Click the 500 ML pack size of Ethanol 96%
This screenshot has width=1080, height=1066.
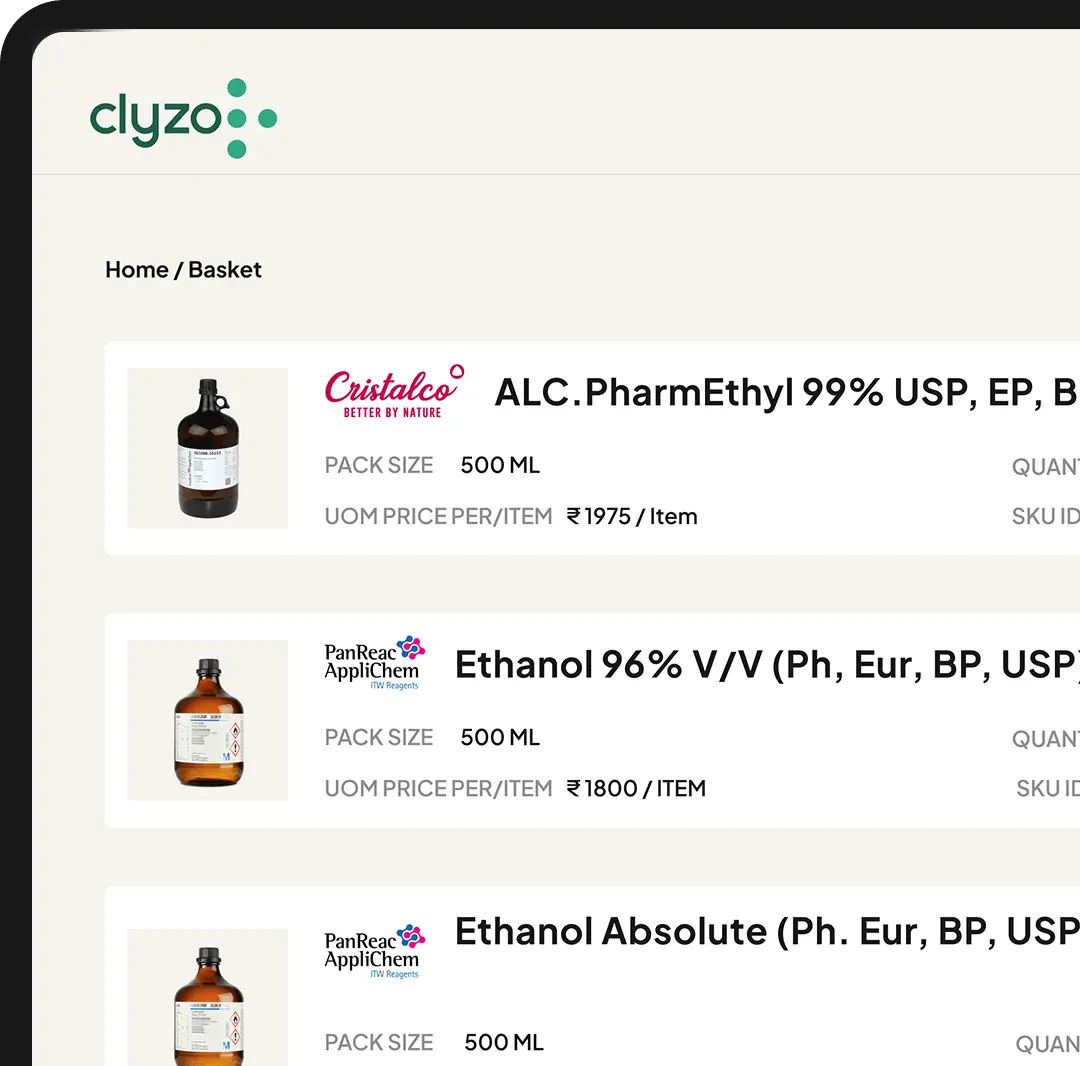pos(500,738)
